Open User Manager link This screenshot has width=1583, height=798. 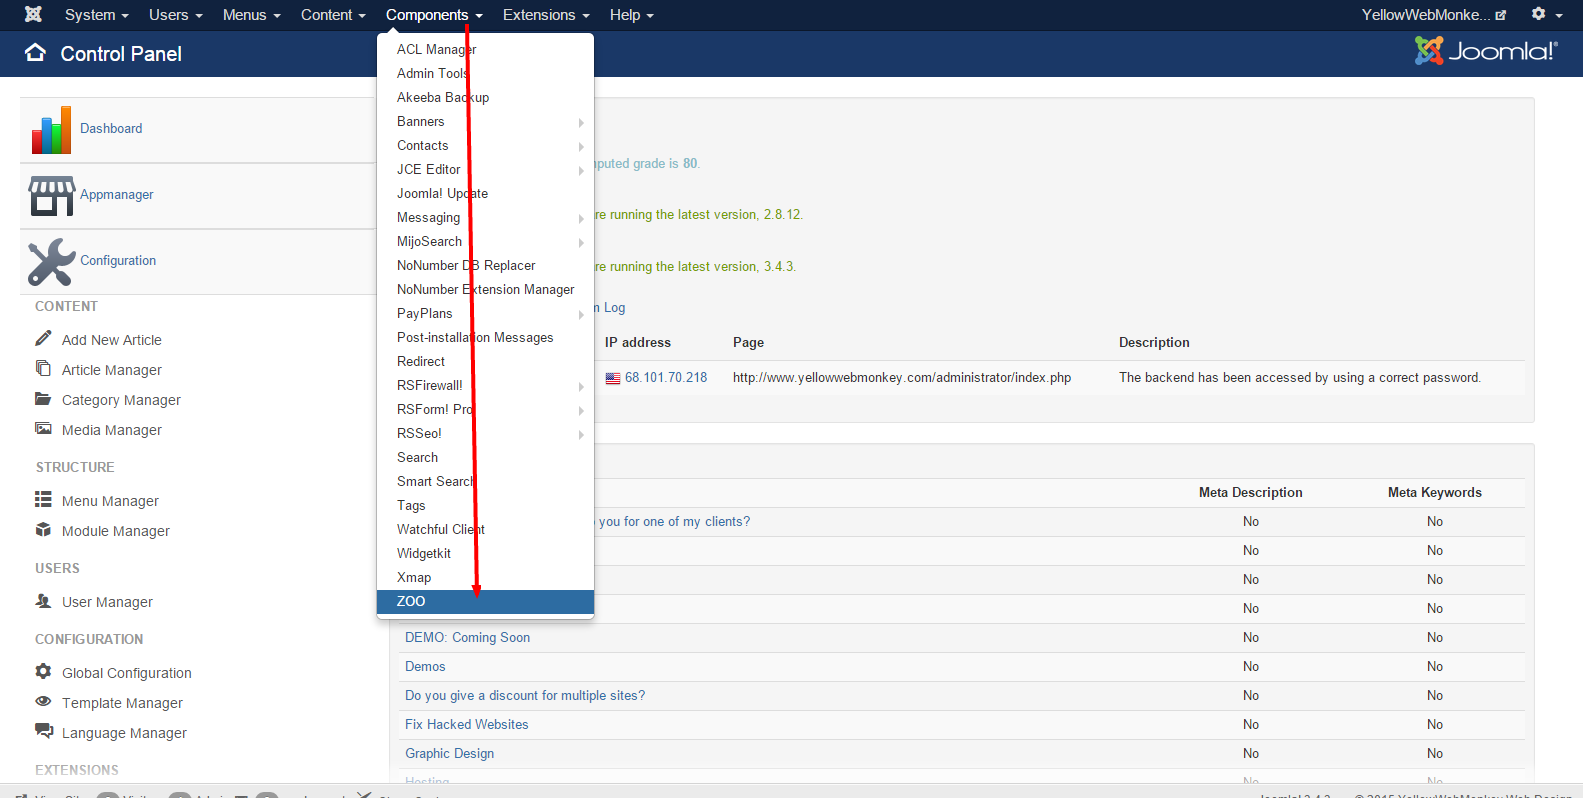coord(107,602)
